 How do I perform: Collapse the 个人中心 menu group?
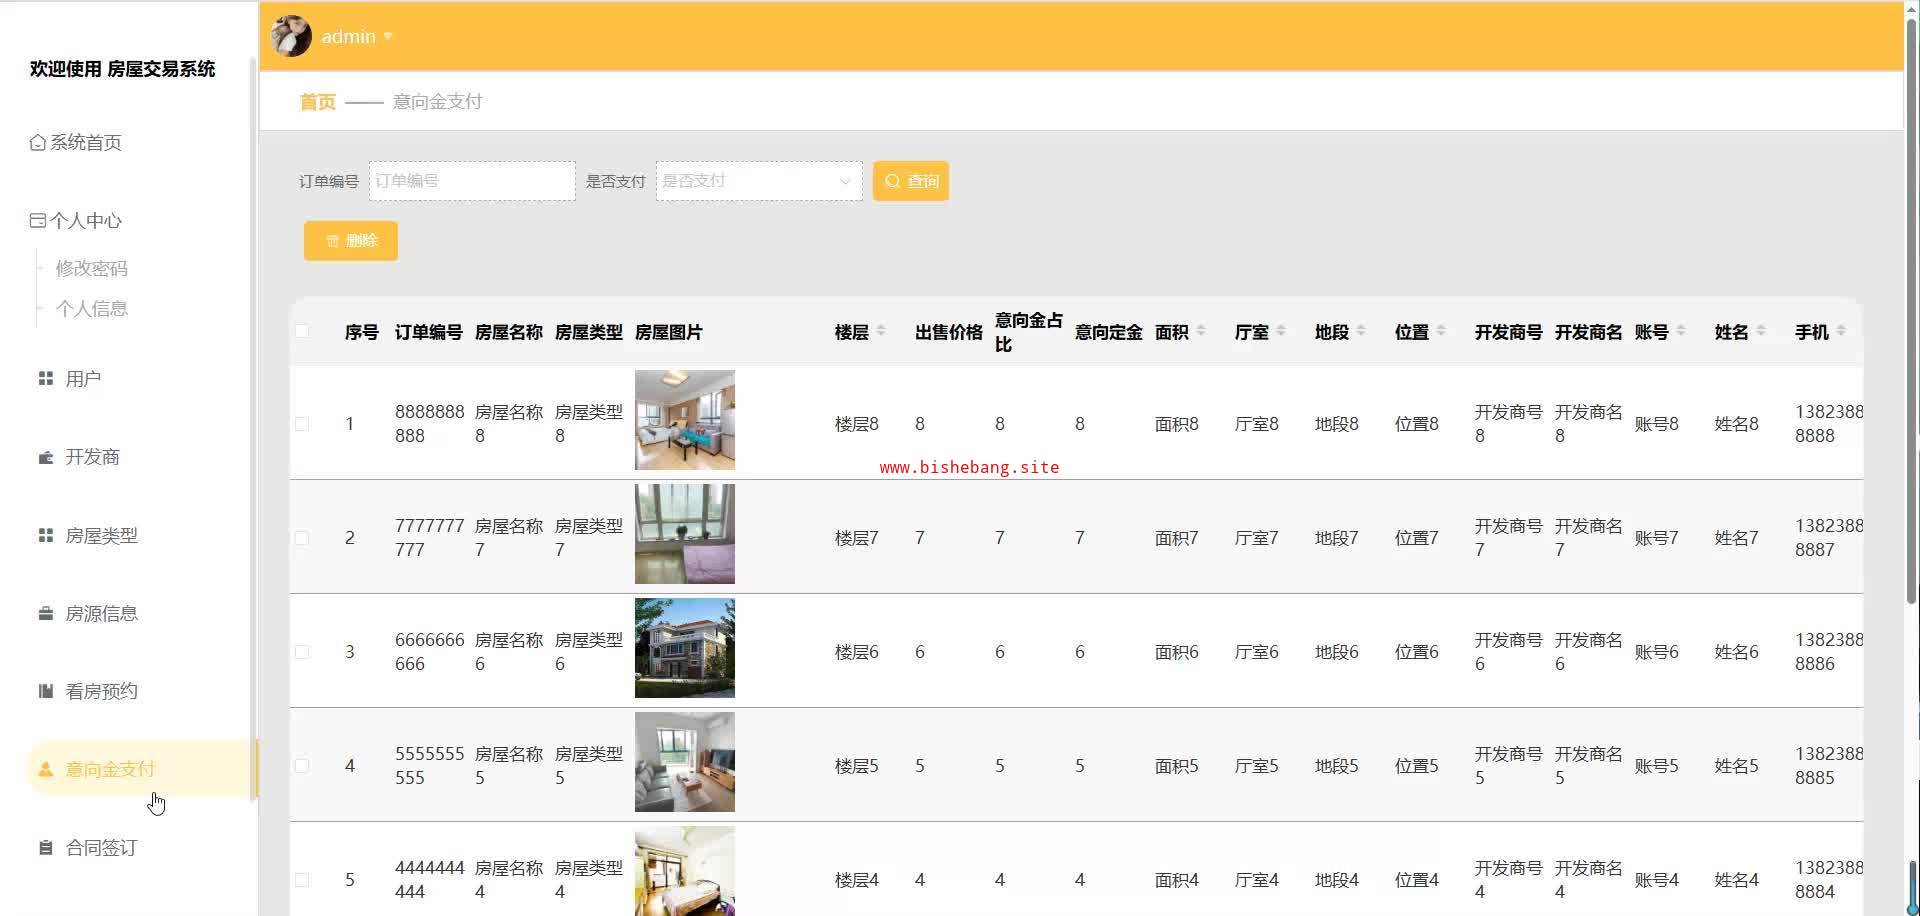(x=85, y=221)
